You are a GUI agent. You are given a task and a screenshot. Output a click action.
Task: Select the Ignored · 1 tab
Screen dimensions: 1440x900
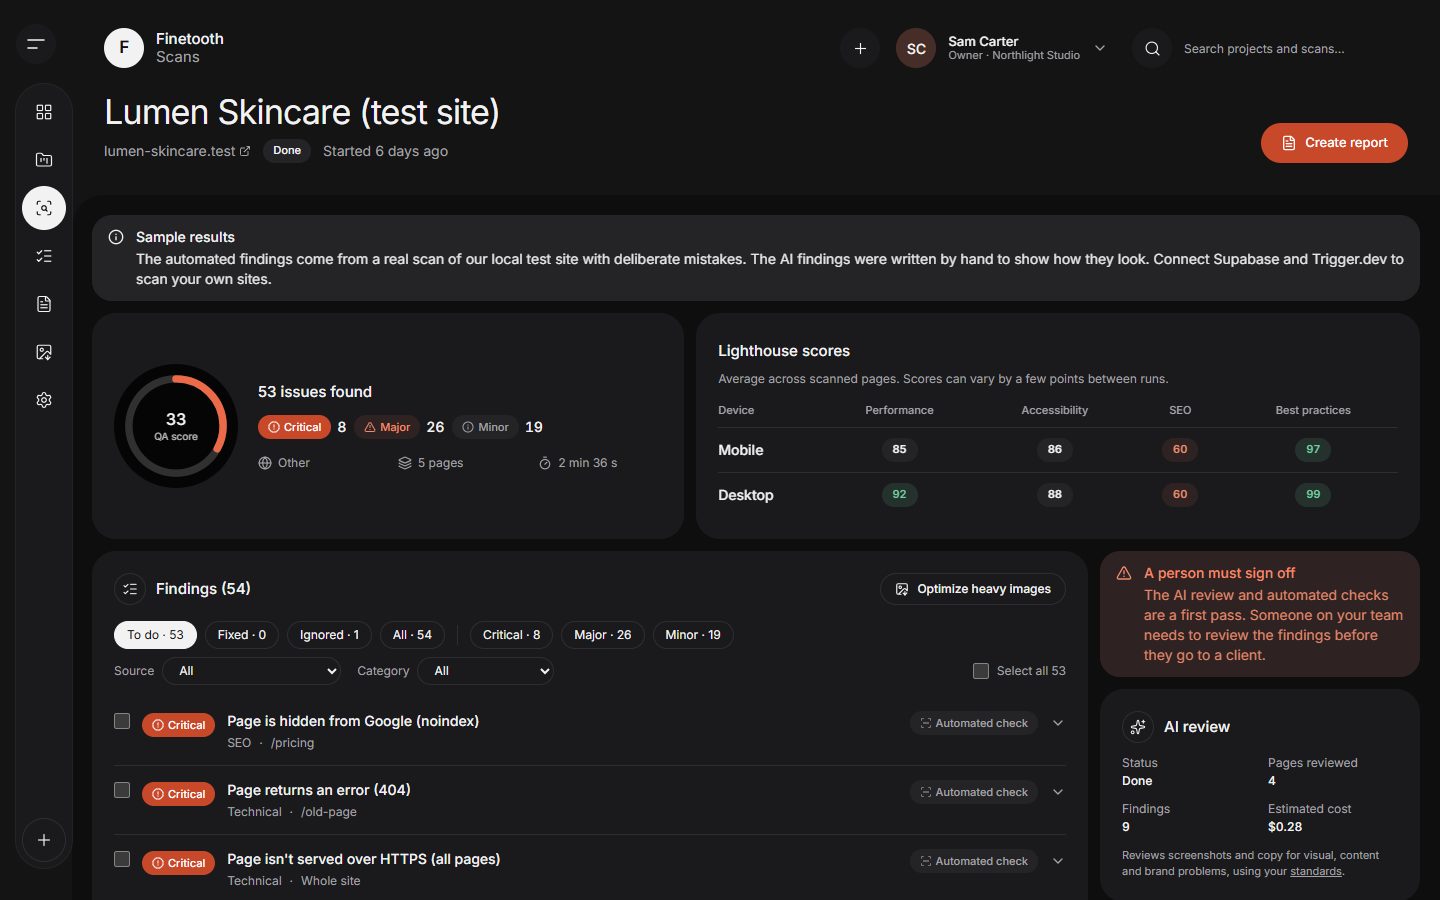click(x=329, y=635)
